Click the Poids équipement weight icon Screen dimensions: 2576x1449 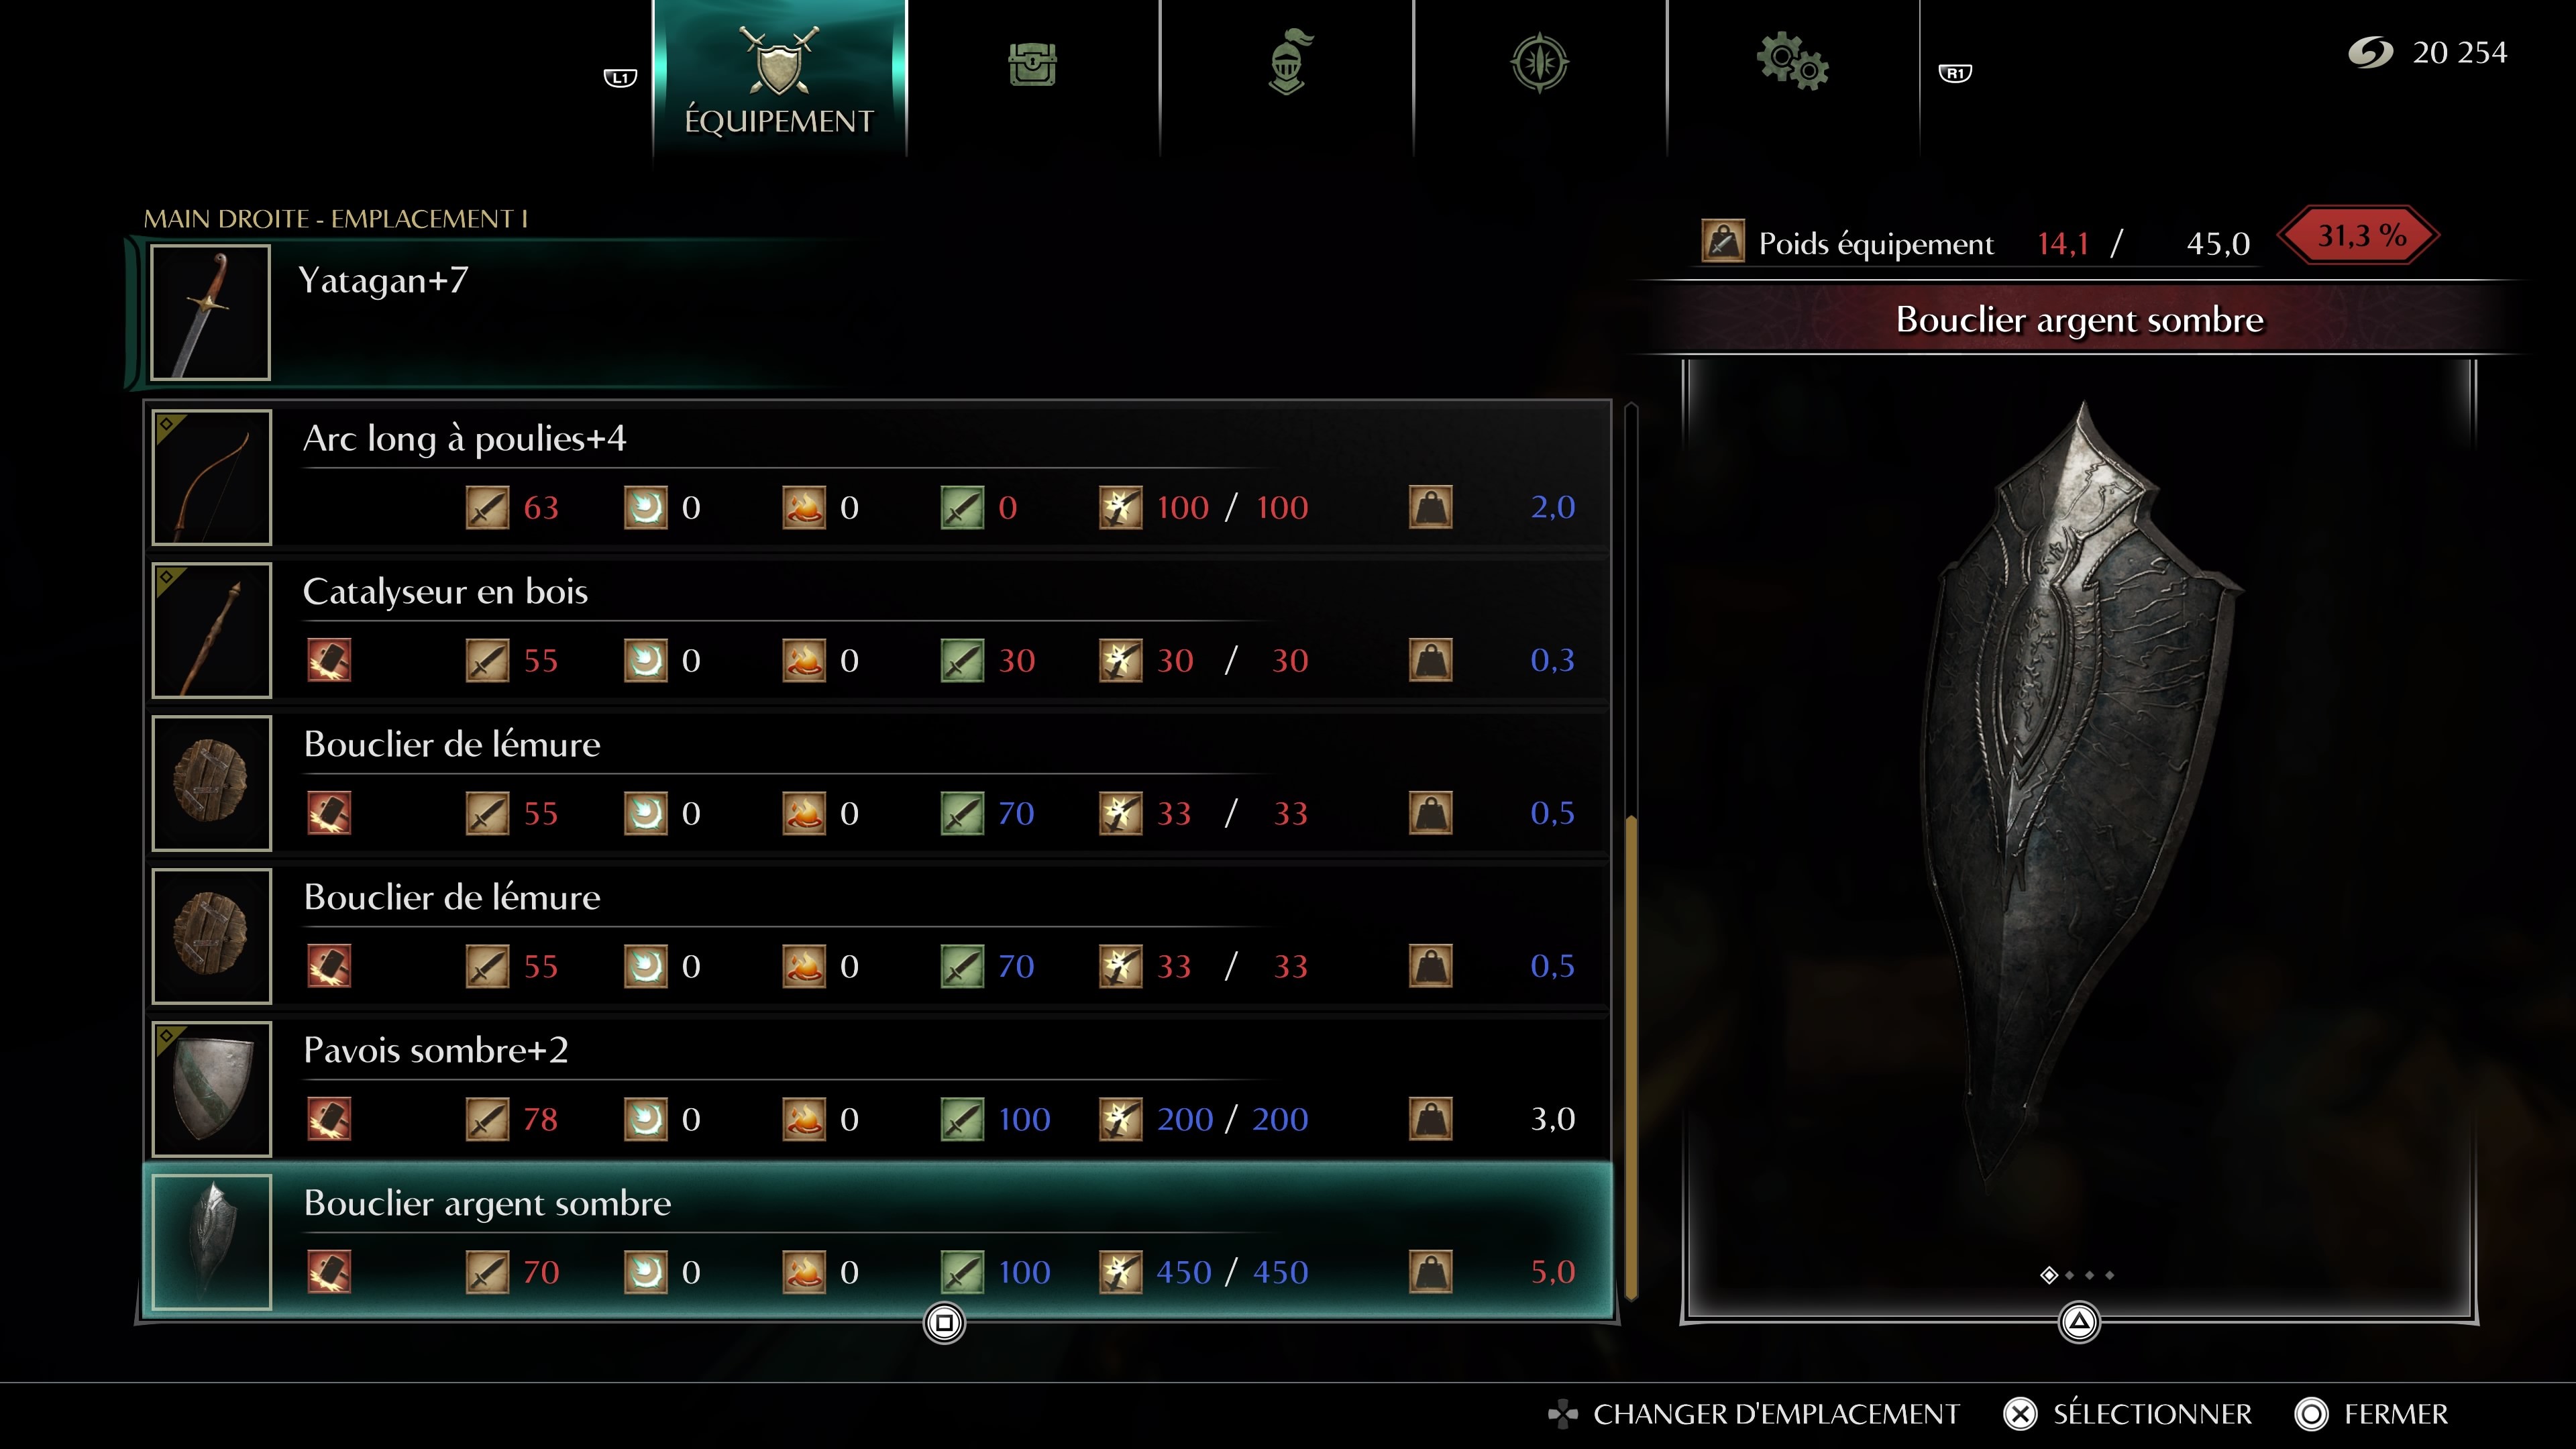(1723, 241)
